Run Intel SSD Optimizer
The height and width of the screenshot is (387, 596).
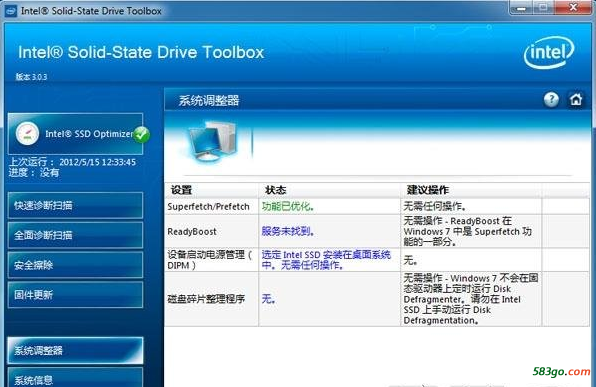coord(75,134)
